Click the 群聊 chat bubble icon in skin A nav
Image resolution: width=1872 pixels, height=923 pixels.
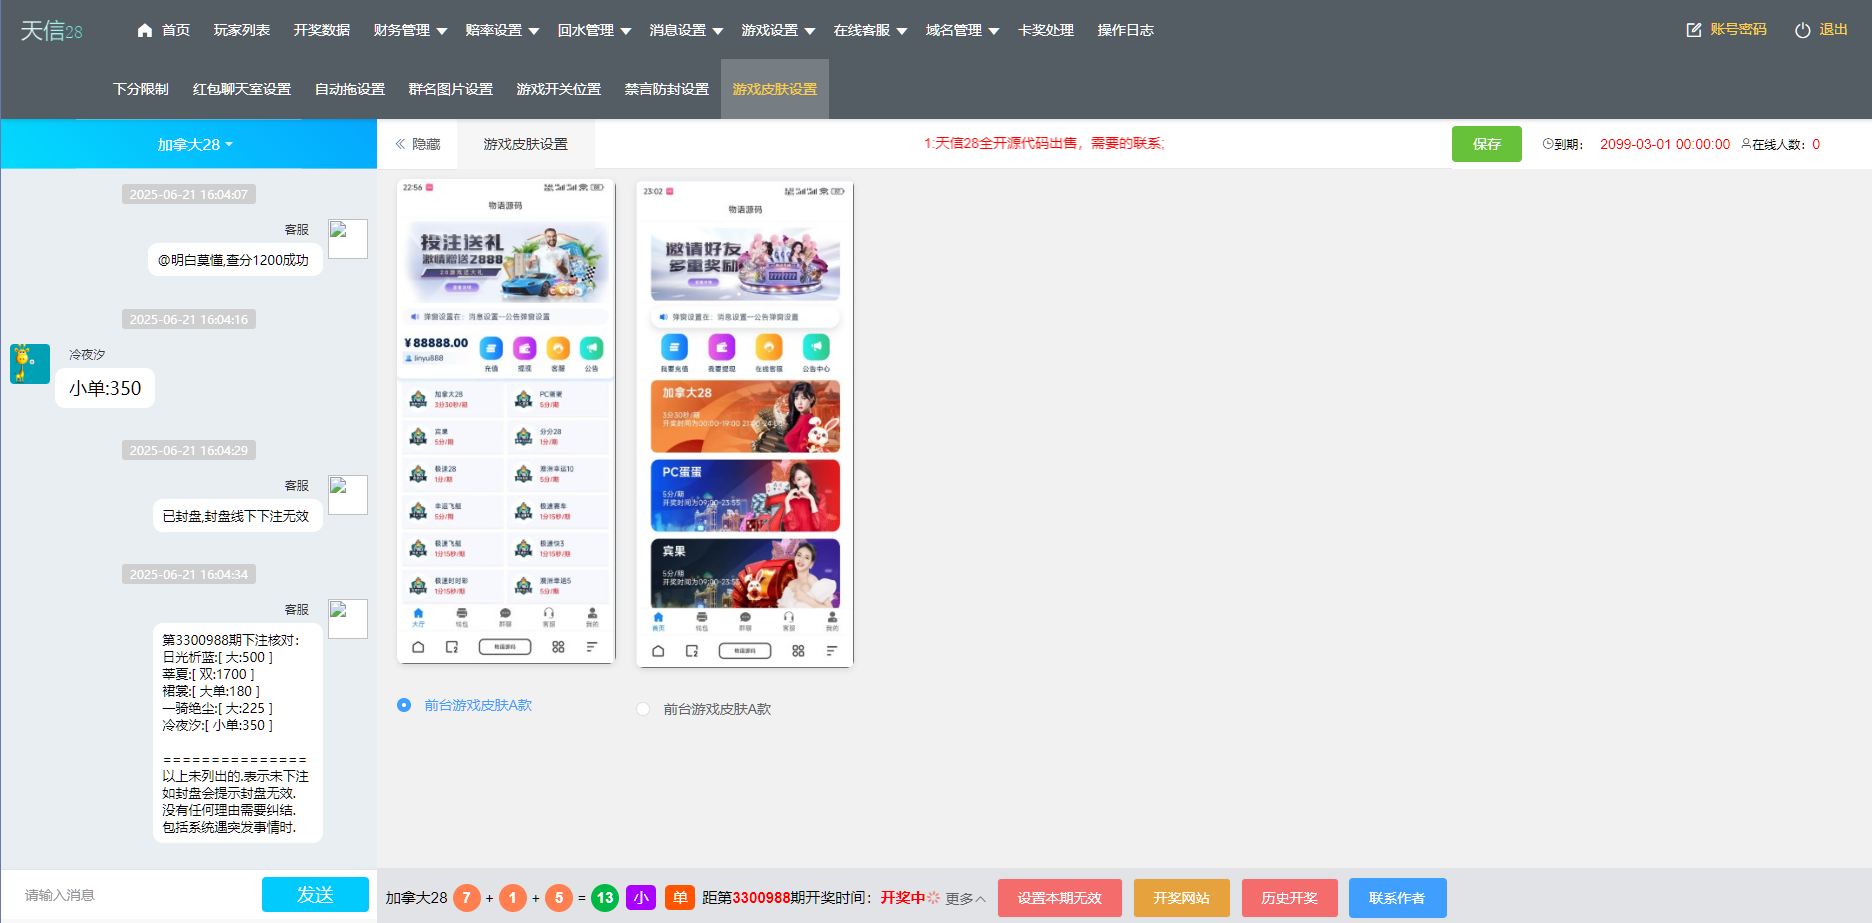click(505, 613)
